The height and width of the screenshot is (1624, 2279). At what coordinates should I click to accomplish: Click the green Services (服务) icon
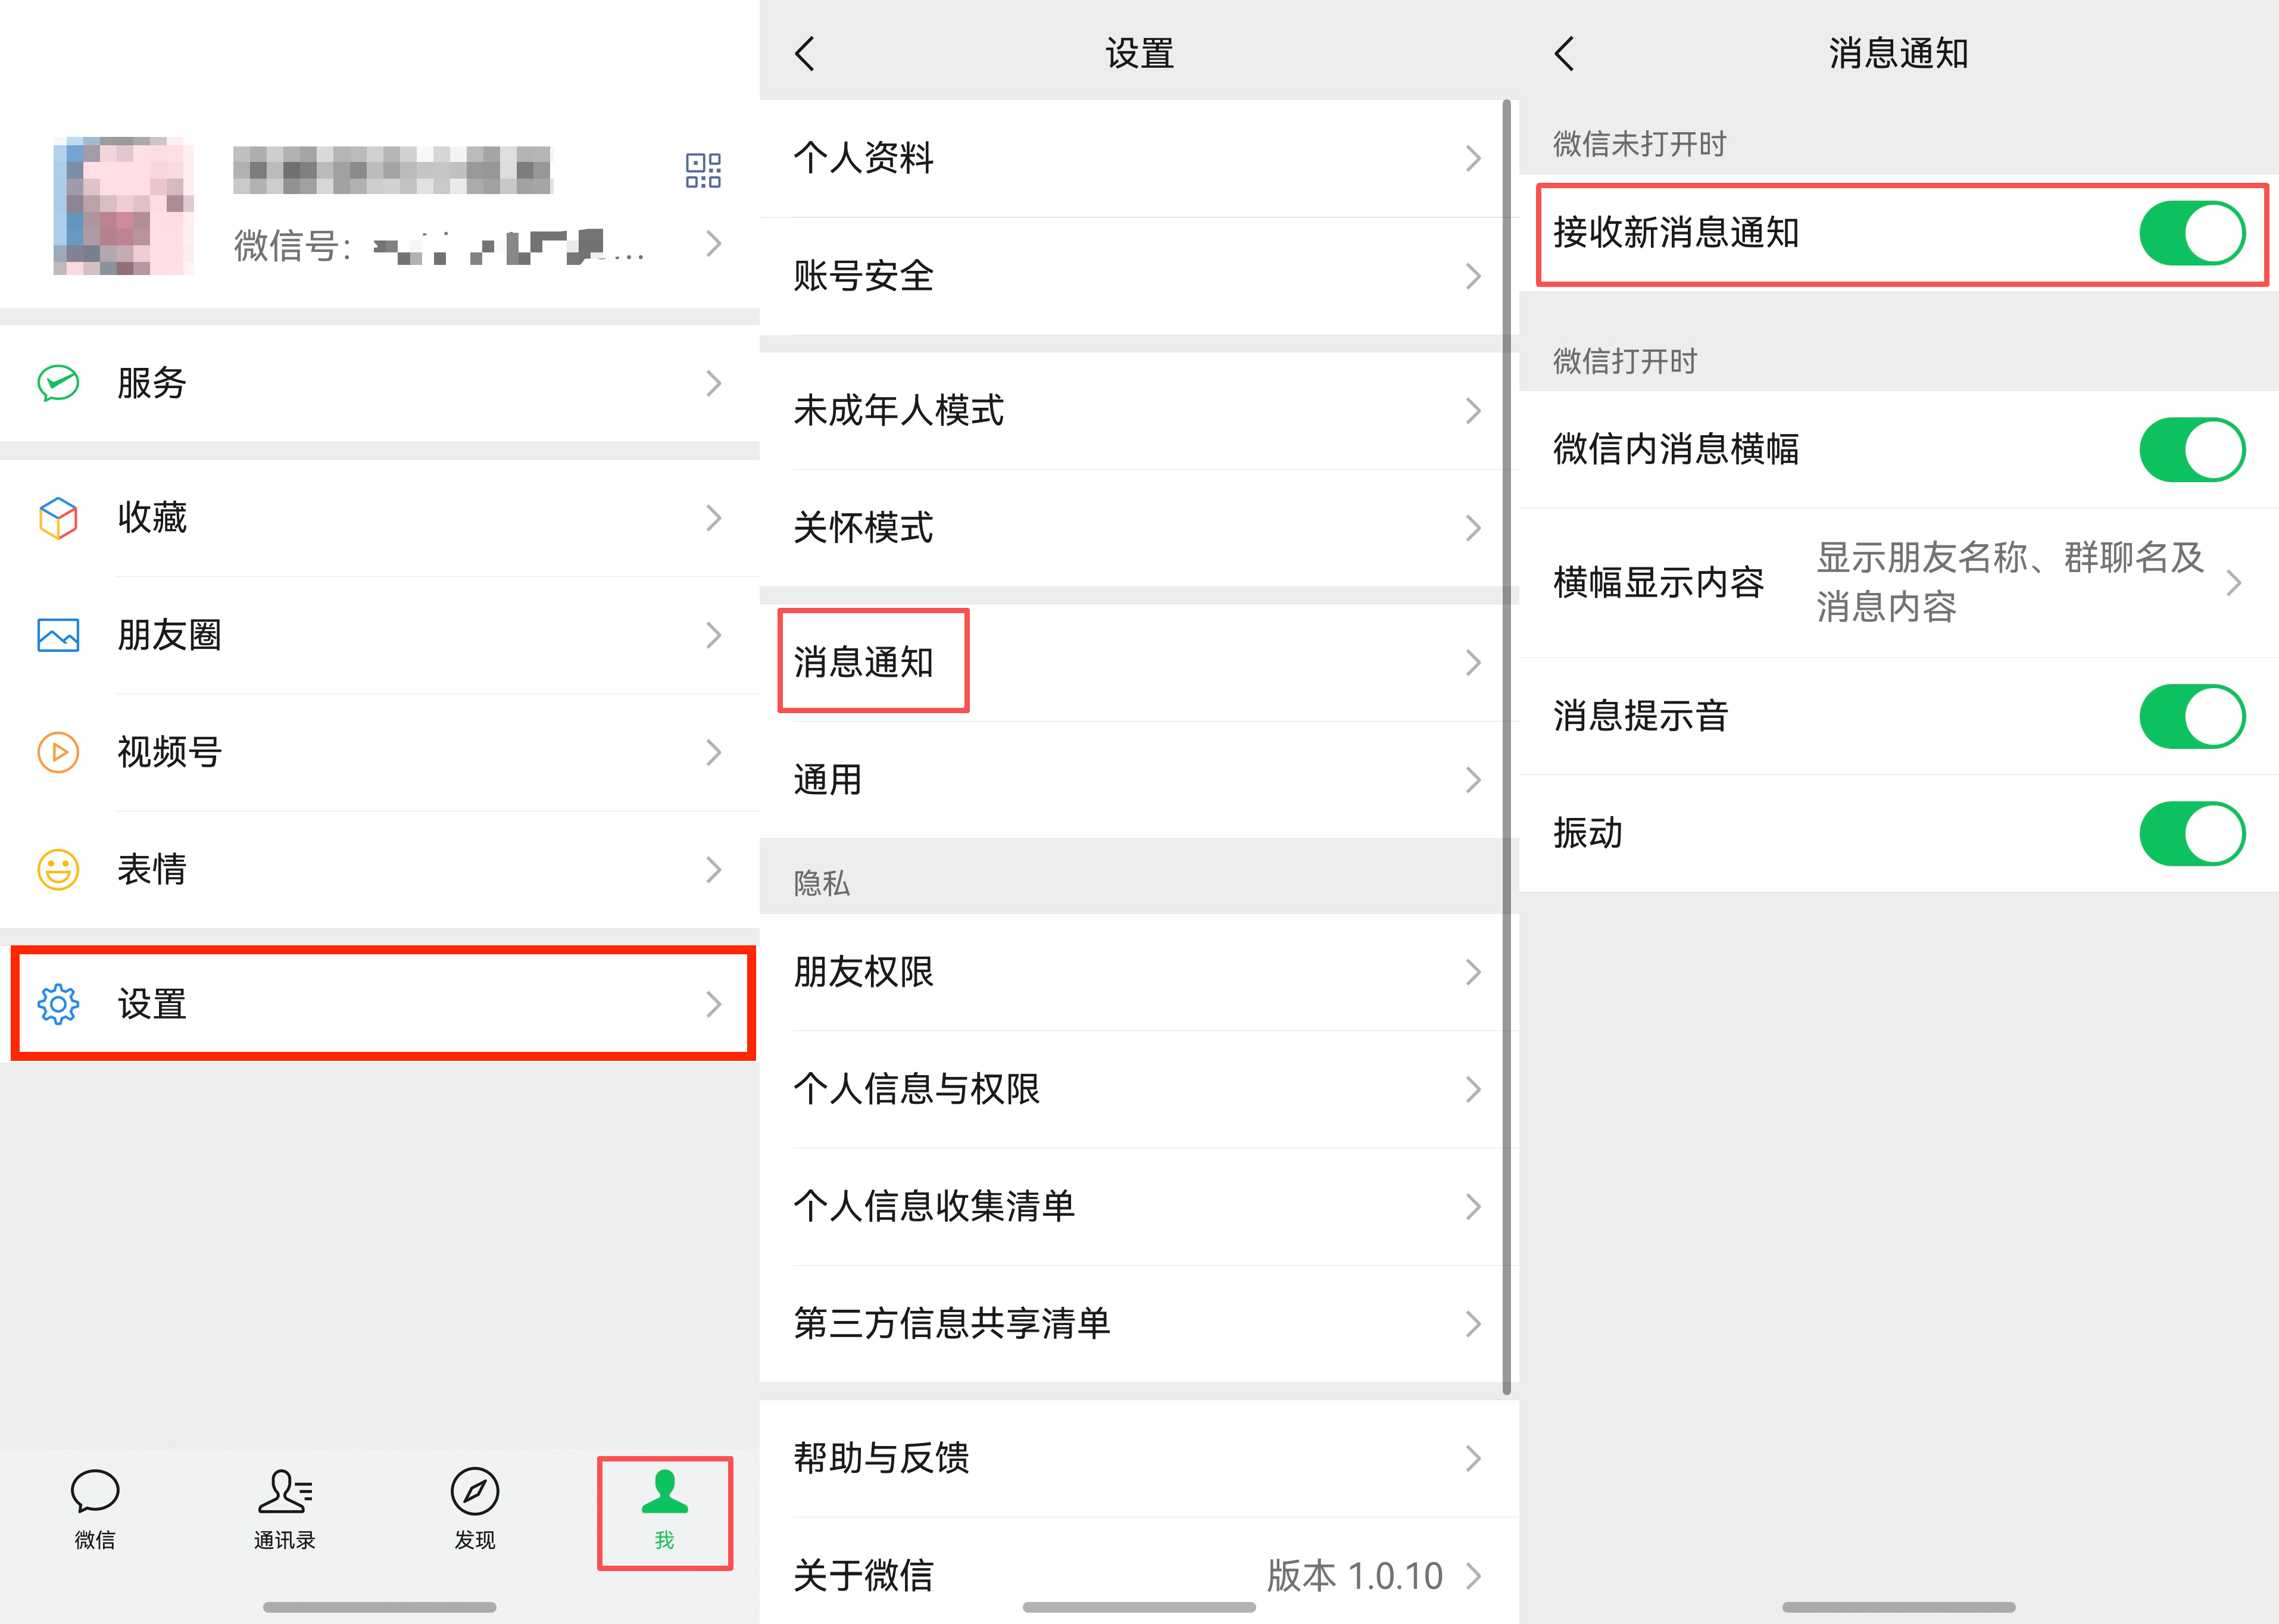click(58, 383)
